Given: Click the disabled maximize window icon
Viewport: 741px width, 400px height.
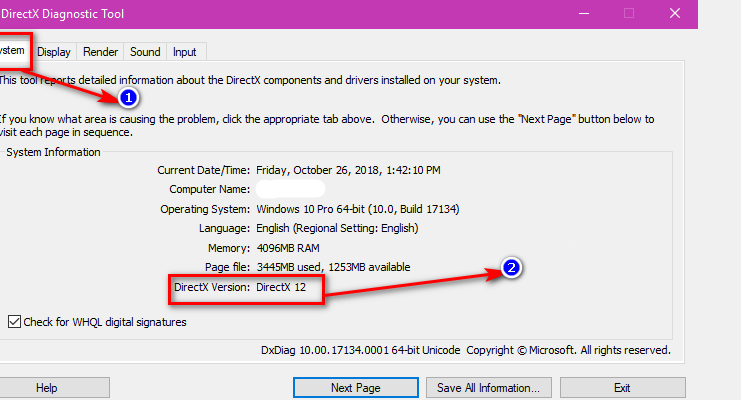Looking at the screenshot, I should click(x=629, y=14).
